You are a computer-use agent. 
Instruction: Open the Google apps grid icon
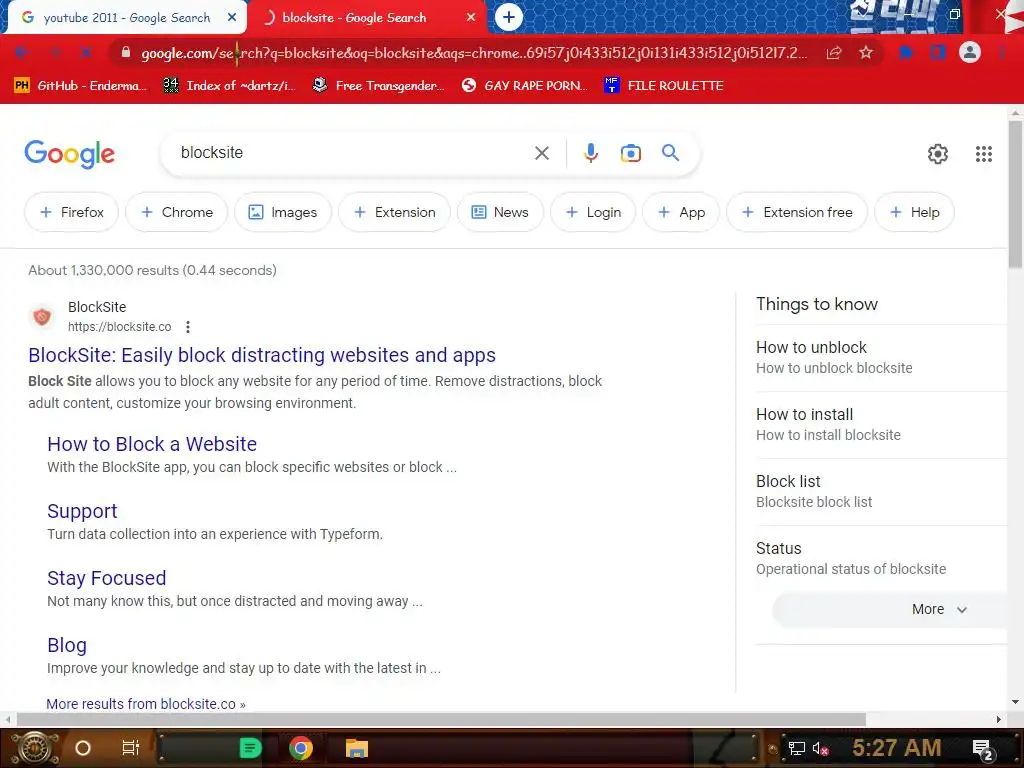tap(984, 153)
